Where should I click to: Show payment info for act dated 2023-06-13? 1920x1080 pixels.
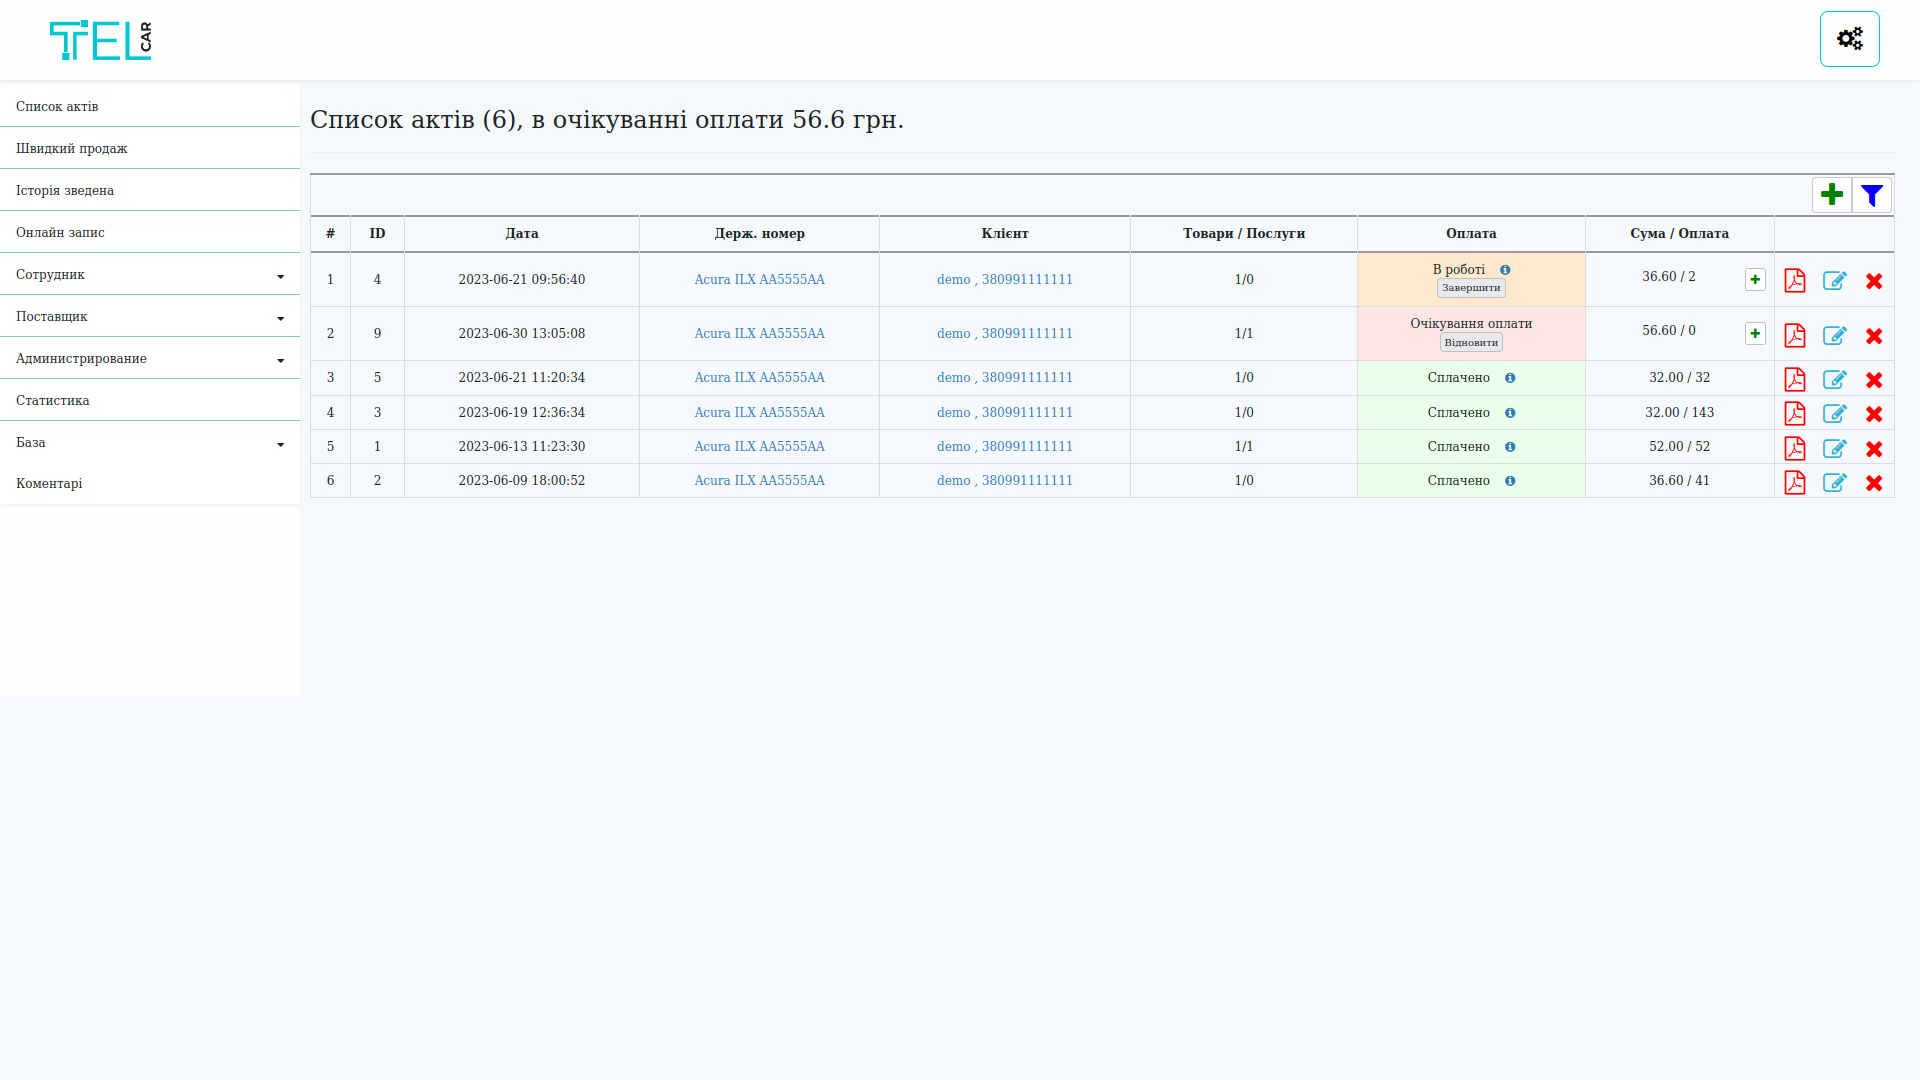[x=1510, y=447]
